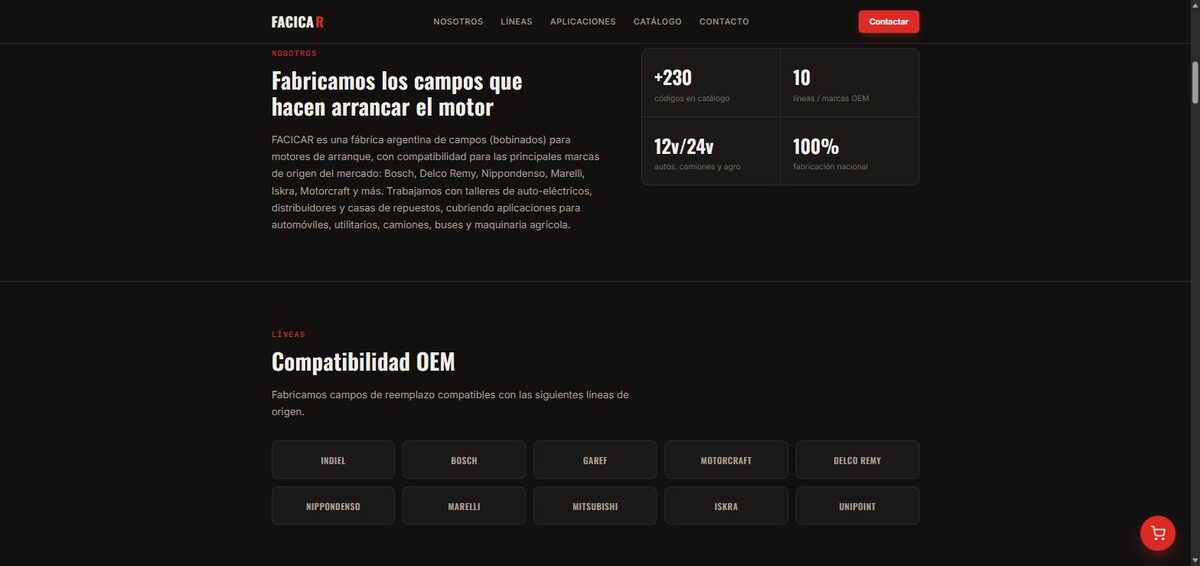
Task: Choose the BOSCH brand card
Action: (x=464, y=460)
